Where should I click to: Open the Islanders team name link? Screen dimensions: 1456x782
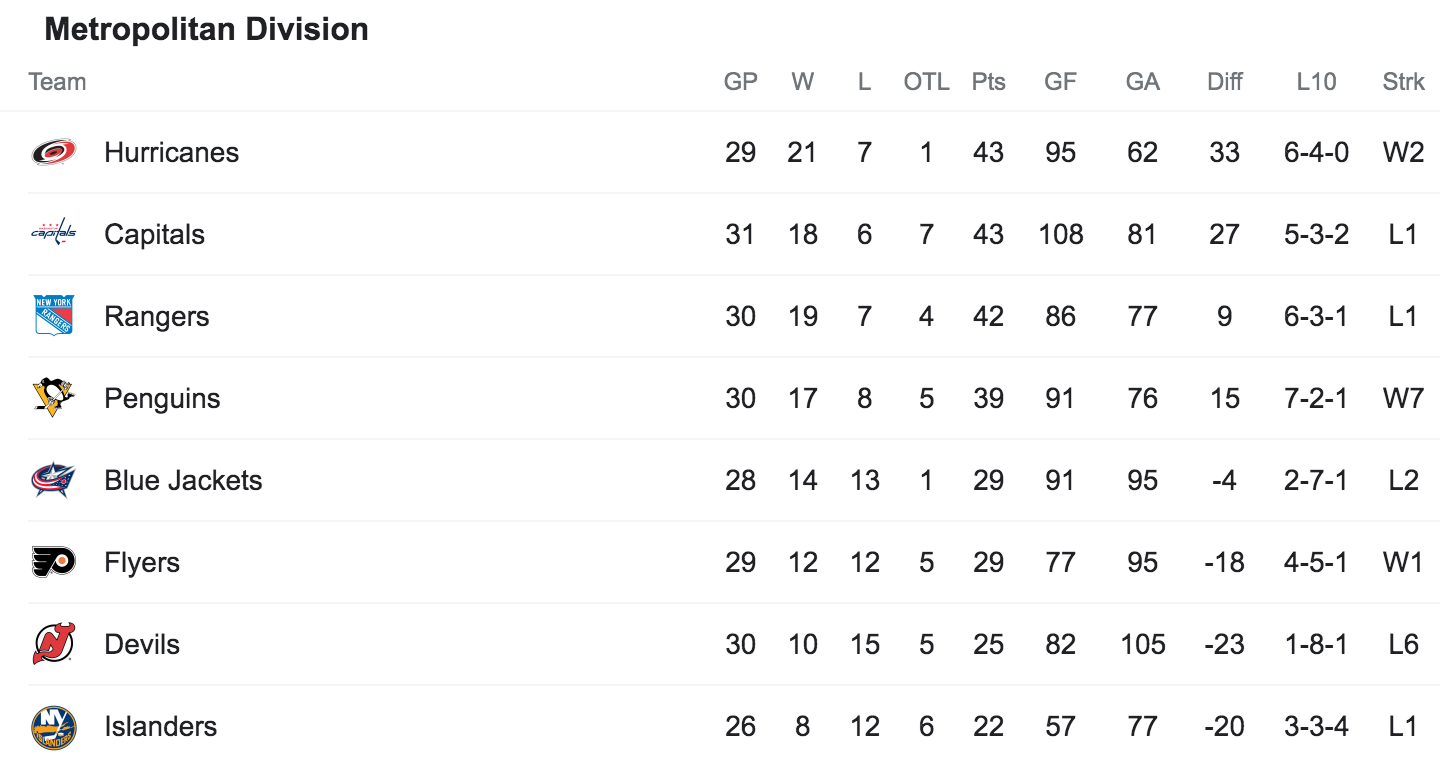pyautogui.click(x=160, y=726)
